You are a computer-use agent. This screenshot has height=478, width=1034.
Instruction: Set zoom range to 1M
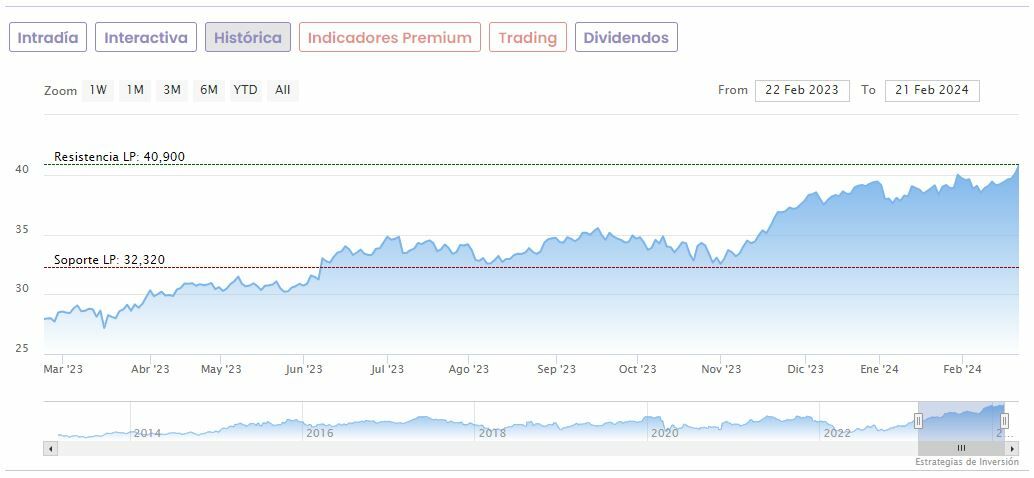pos(135,90)
